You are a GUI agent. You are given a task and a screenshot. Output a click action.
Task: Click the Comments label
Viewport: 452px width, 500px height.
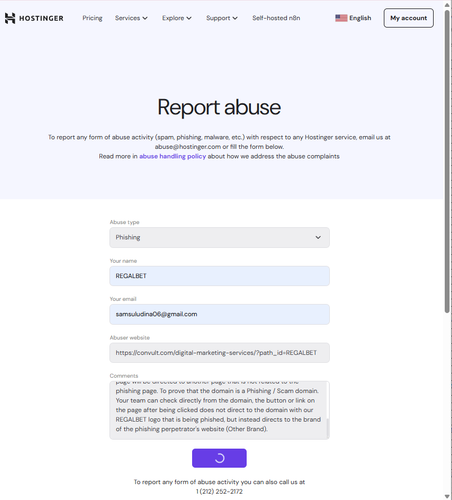[x=124, y=376]
